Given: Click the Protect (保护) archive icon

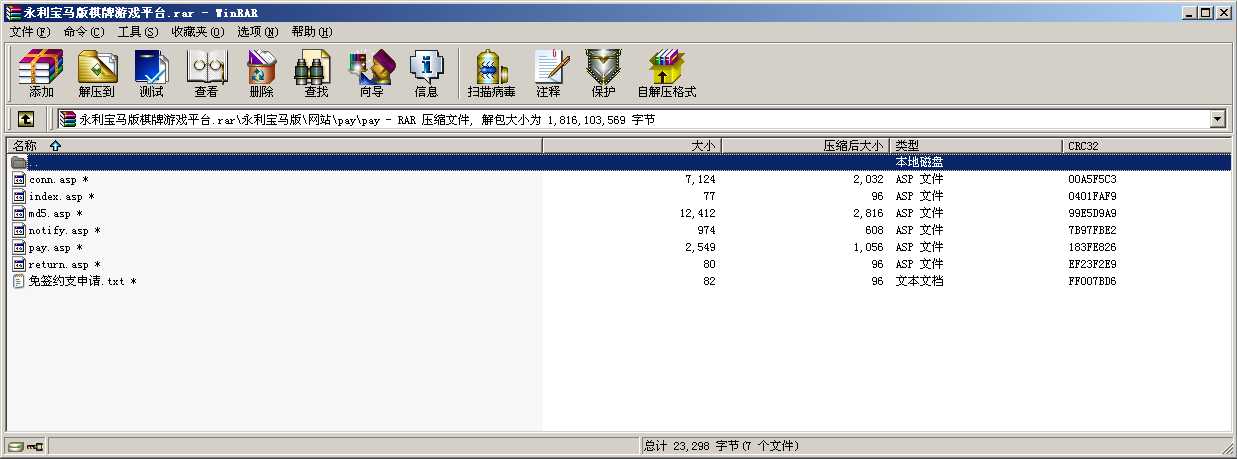Looking at the screenshot, I should pyautogui.click(x=603, y=73).
